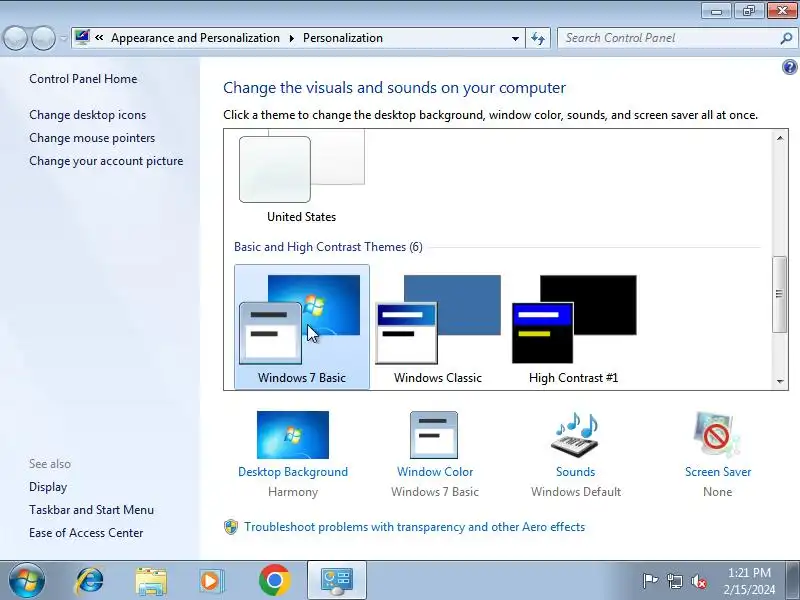Expand the address bar history dropdown
The image size is (800, 600).
(515, 38)
